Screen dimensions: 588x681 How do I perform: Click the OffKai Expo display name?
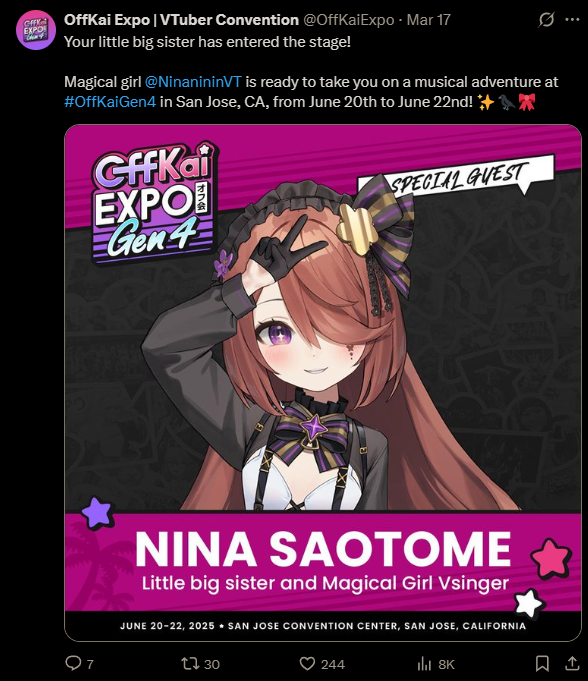click(x=182, y=20)
